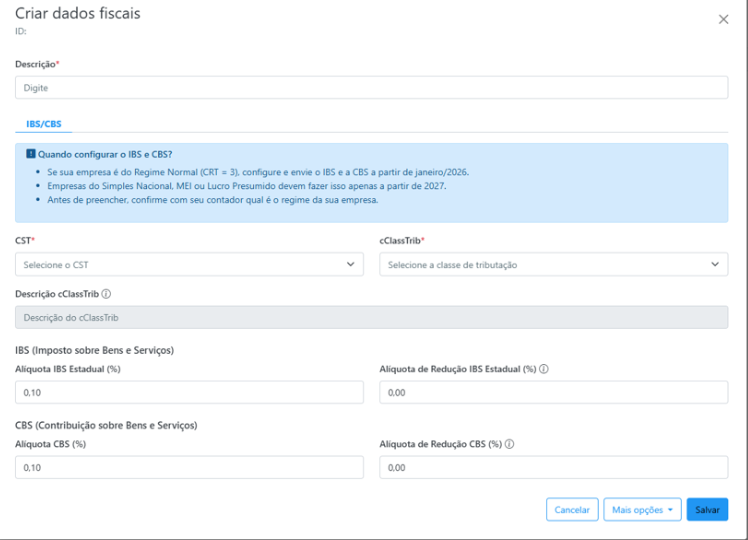Click info icon next to Redução IBS Estadual

pos(544,369)
